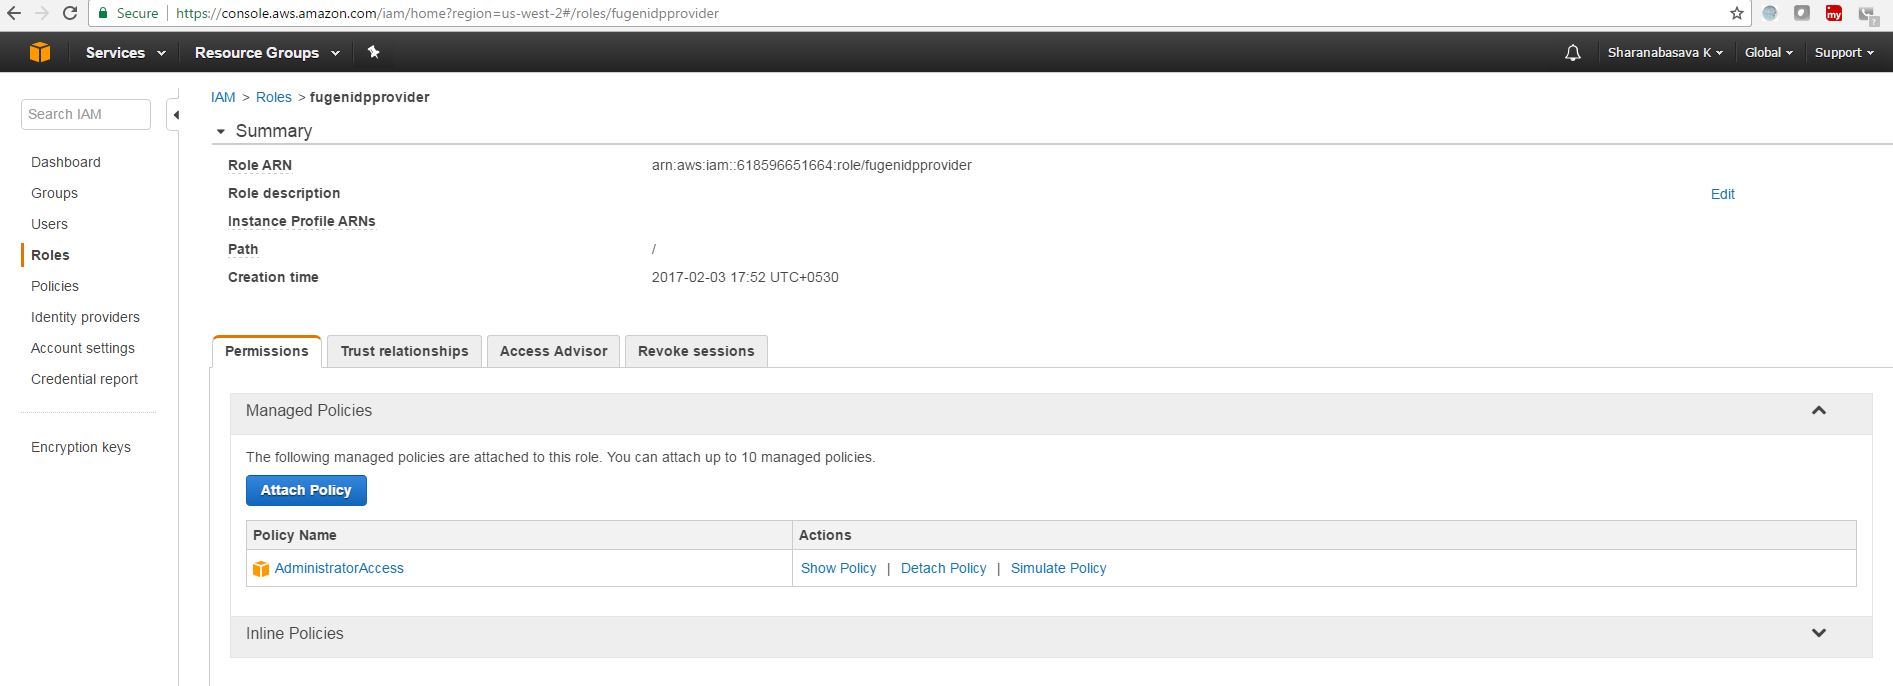Switch to the Access Advisor tab

553,351
